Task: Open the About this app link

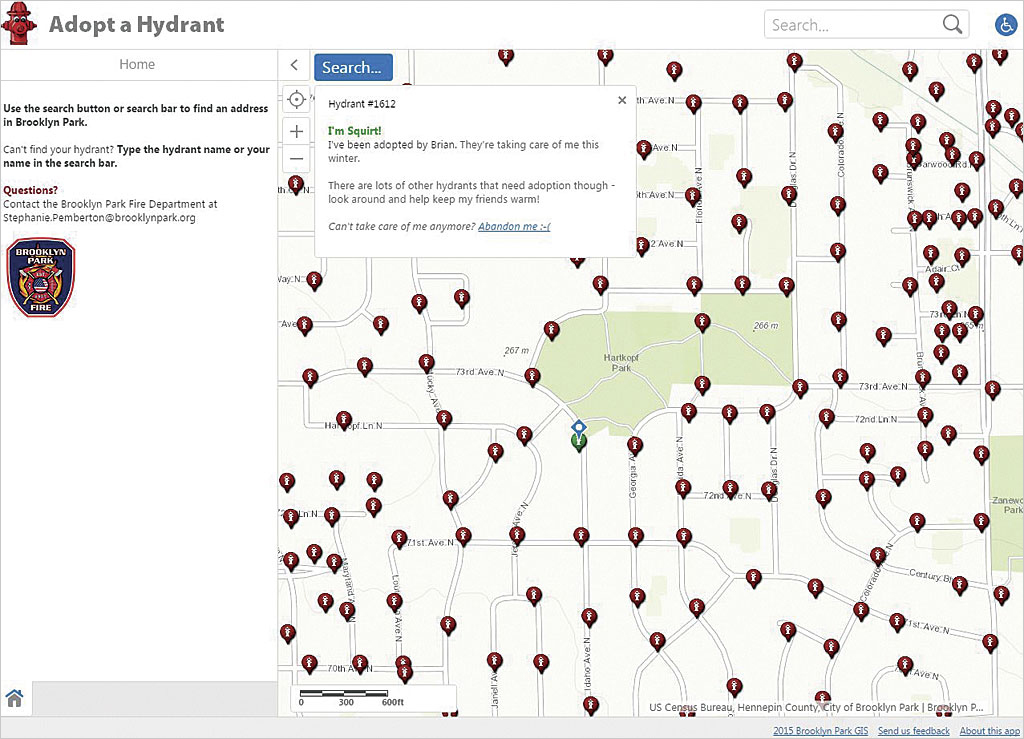Action: 989,731
